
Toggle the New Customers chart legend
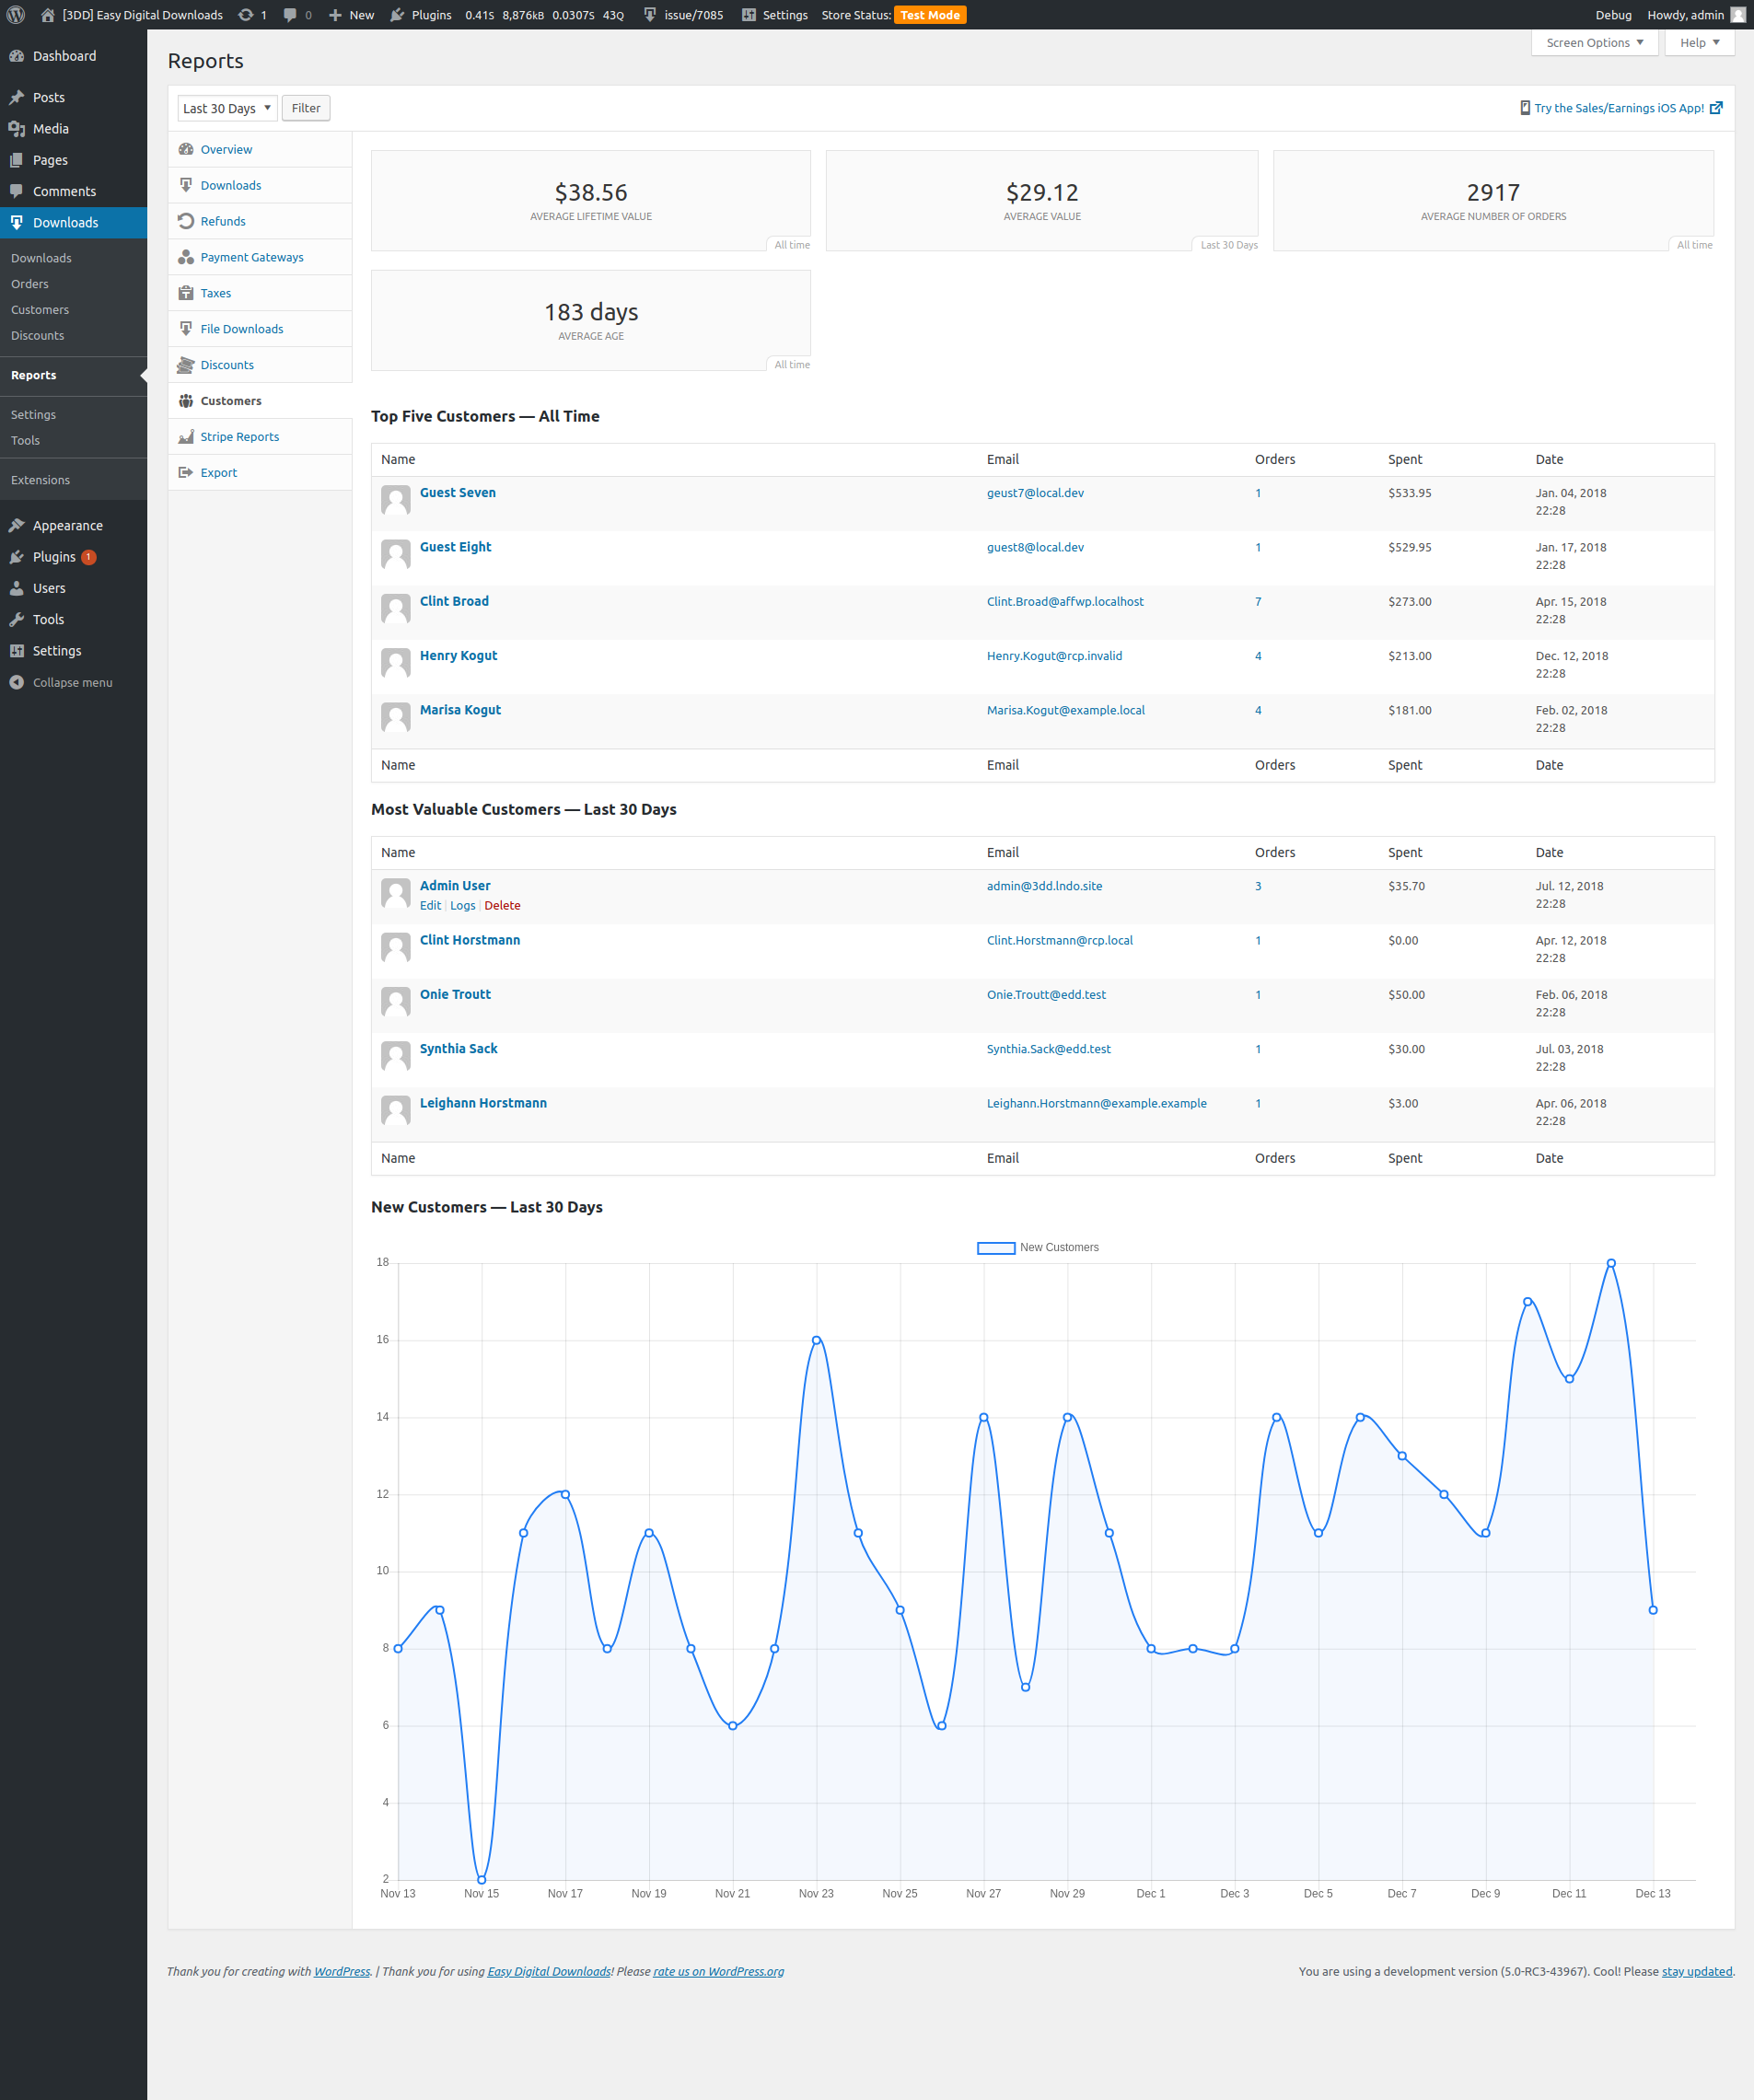(x=996, y=1247)
